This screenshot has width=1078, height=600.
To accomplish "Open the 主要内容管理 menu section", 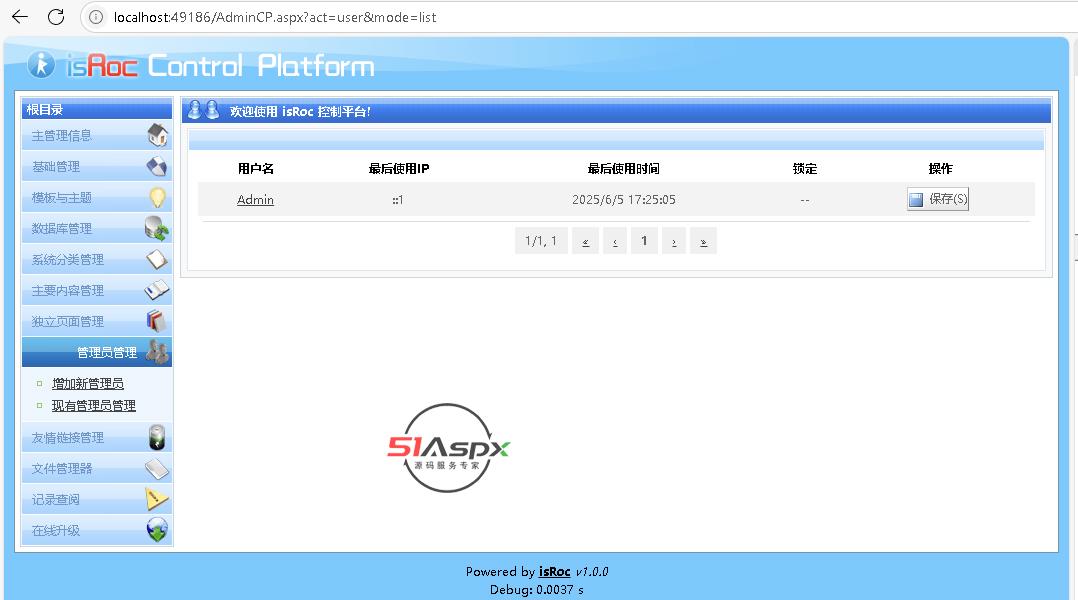I will pos(97,290).
